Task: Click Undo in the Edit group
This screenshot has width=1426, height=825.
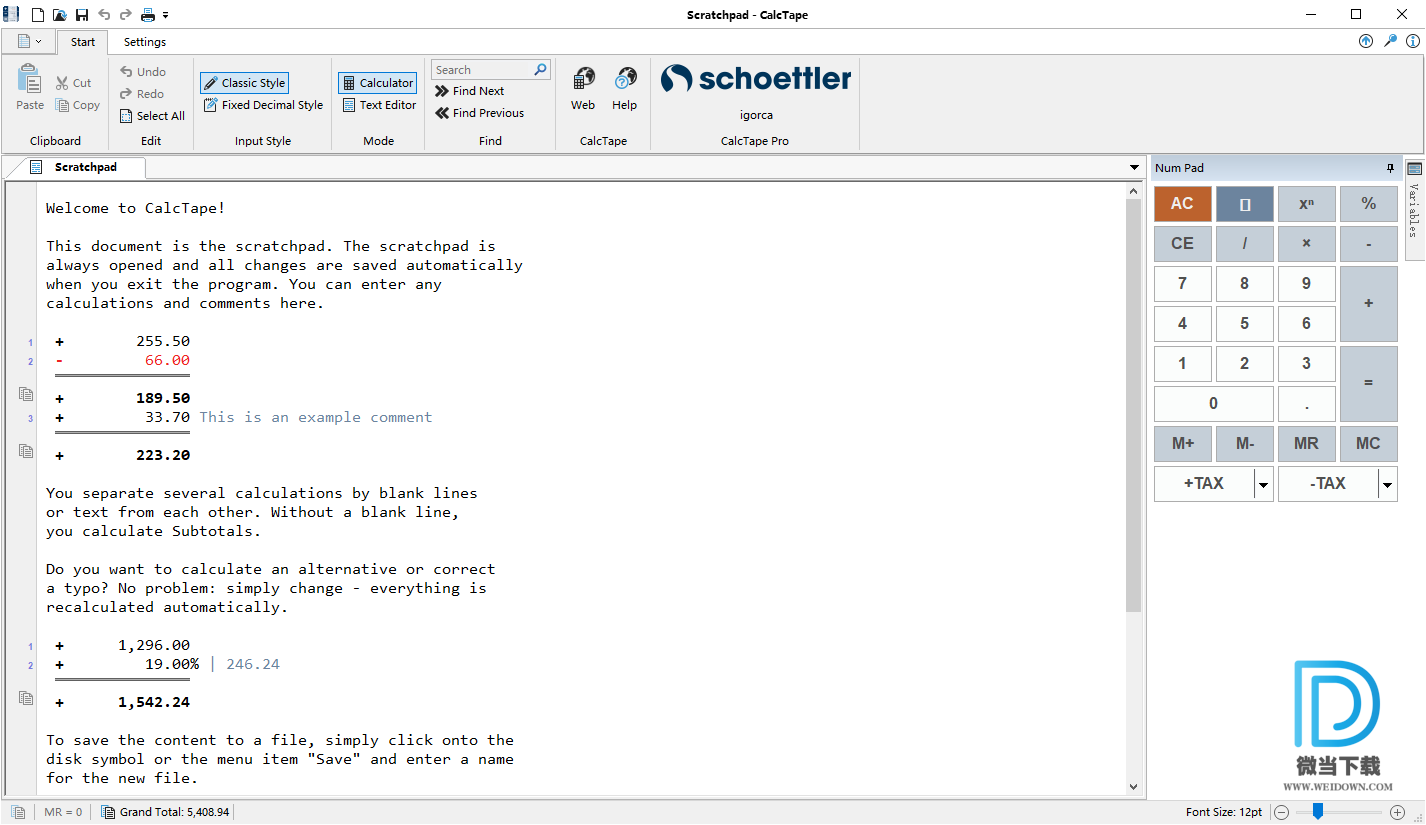Action: tap(143, 72)
